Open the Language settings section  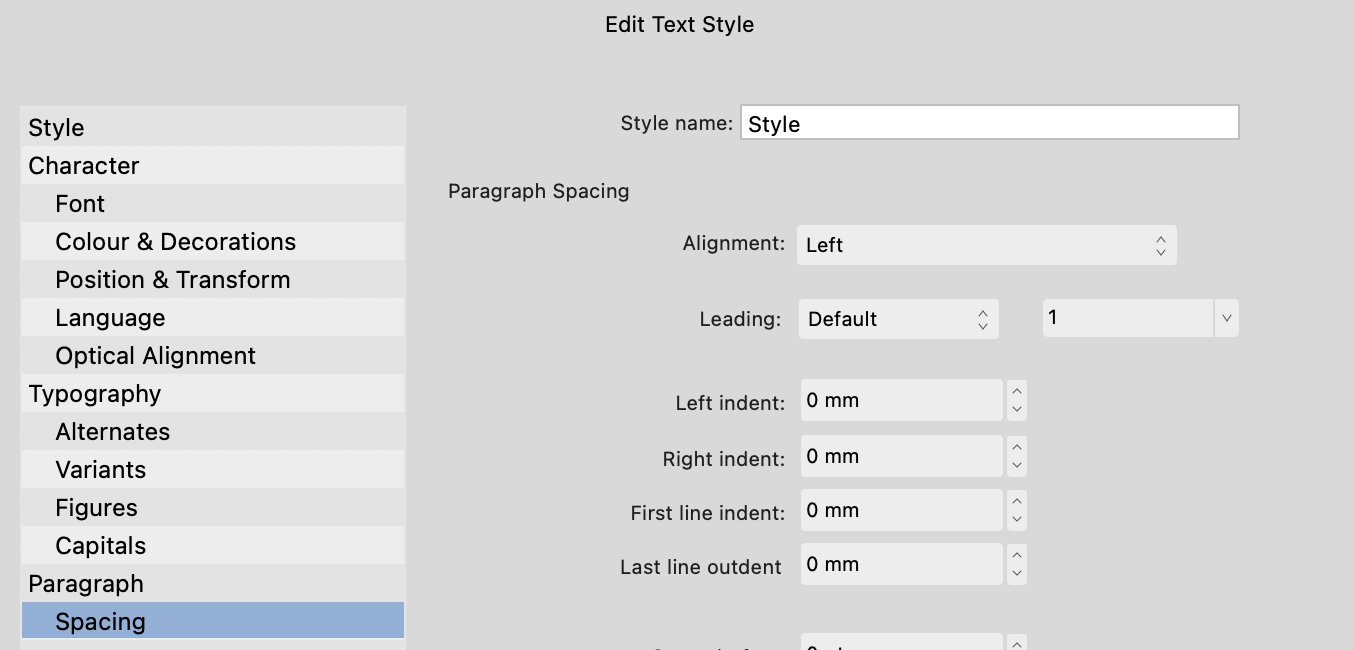point(110,317)
